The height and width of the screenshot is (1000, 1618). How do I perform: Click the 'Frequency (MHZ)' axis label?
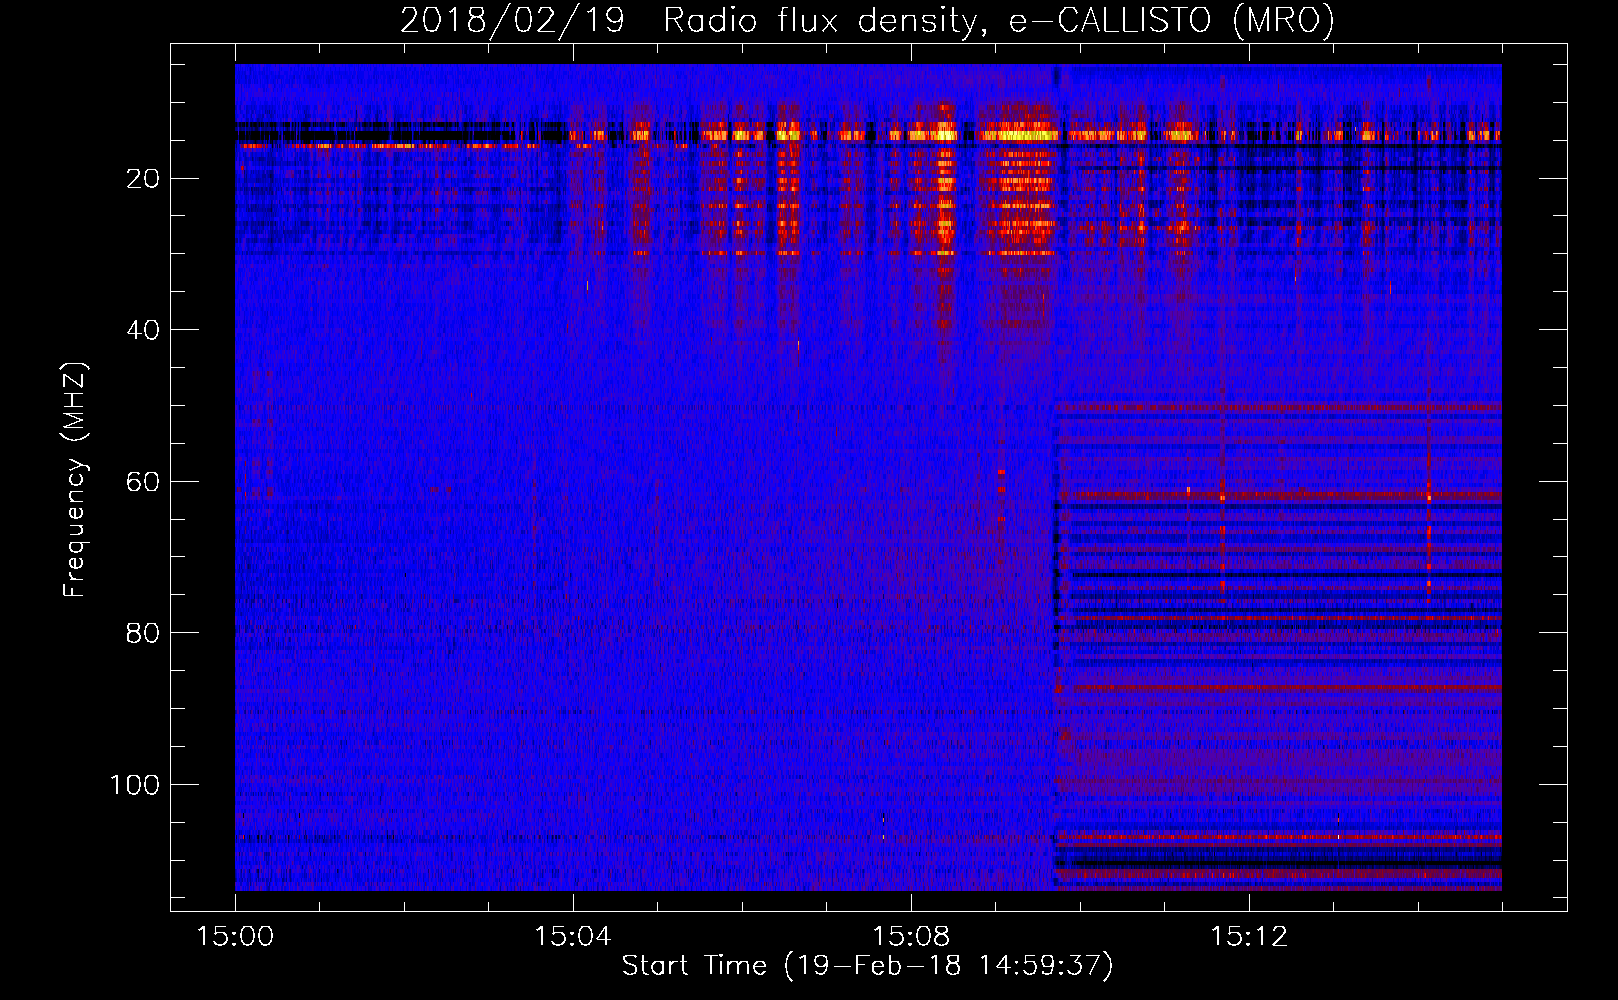point(75,479)
